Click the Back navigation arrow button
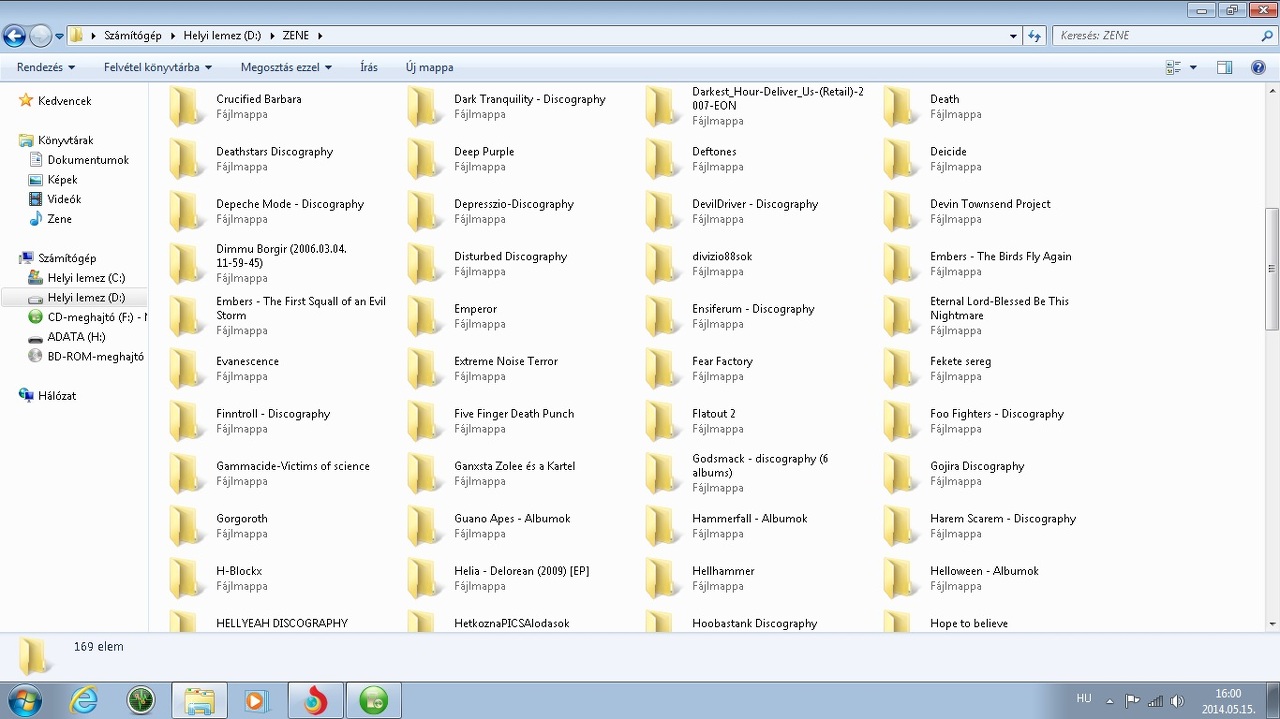Viewport: 1280px width, 719px height. [x=14, y=36]
